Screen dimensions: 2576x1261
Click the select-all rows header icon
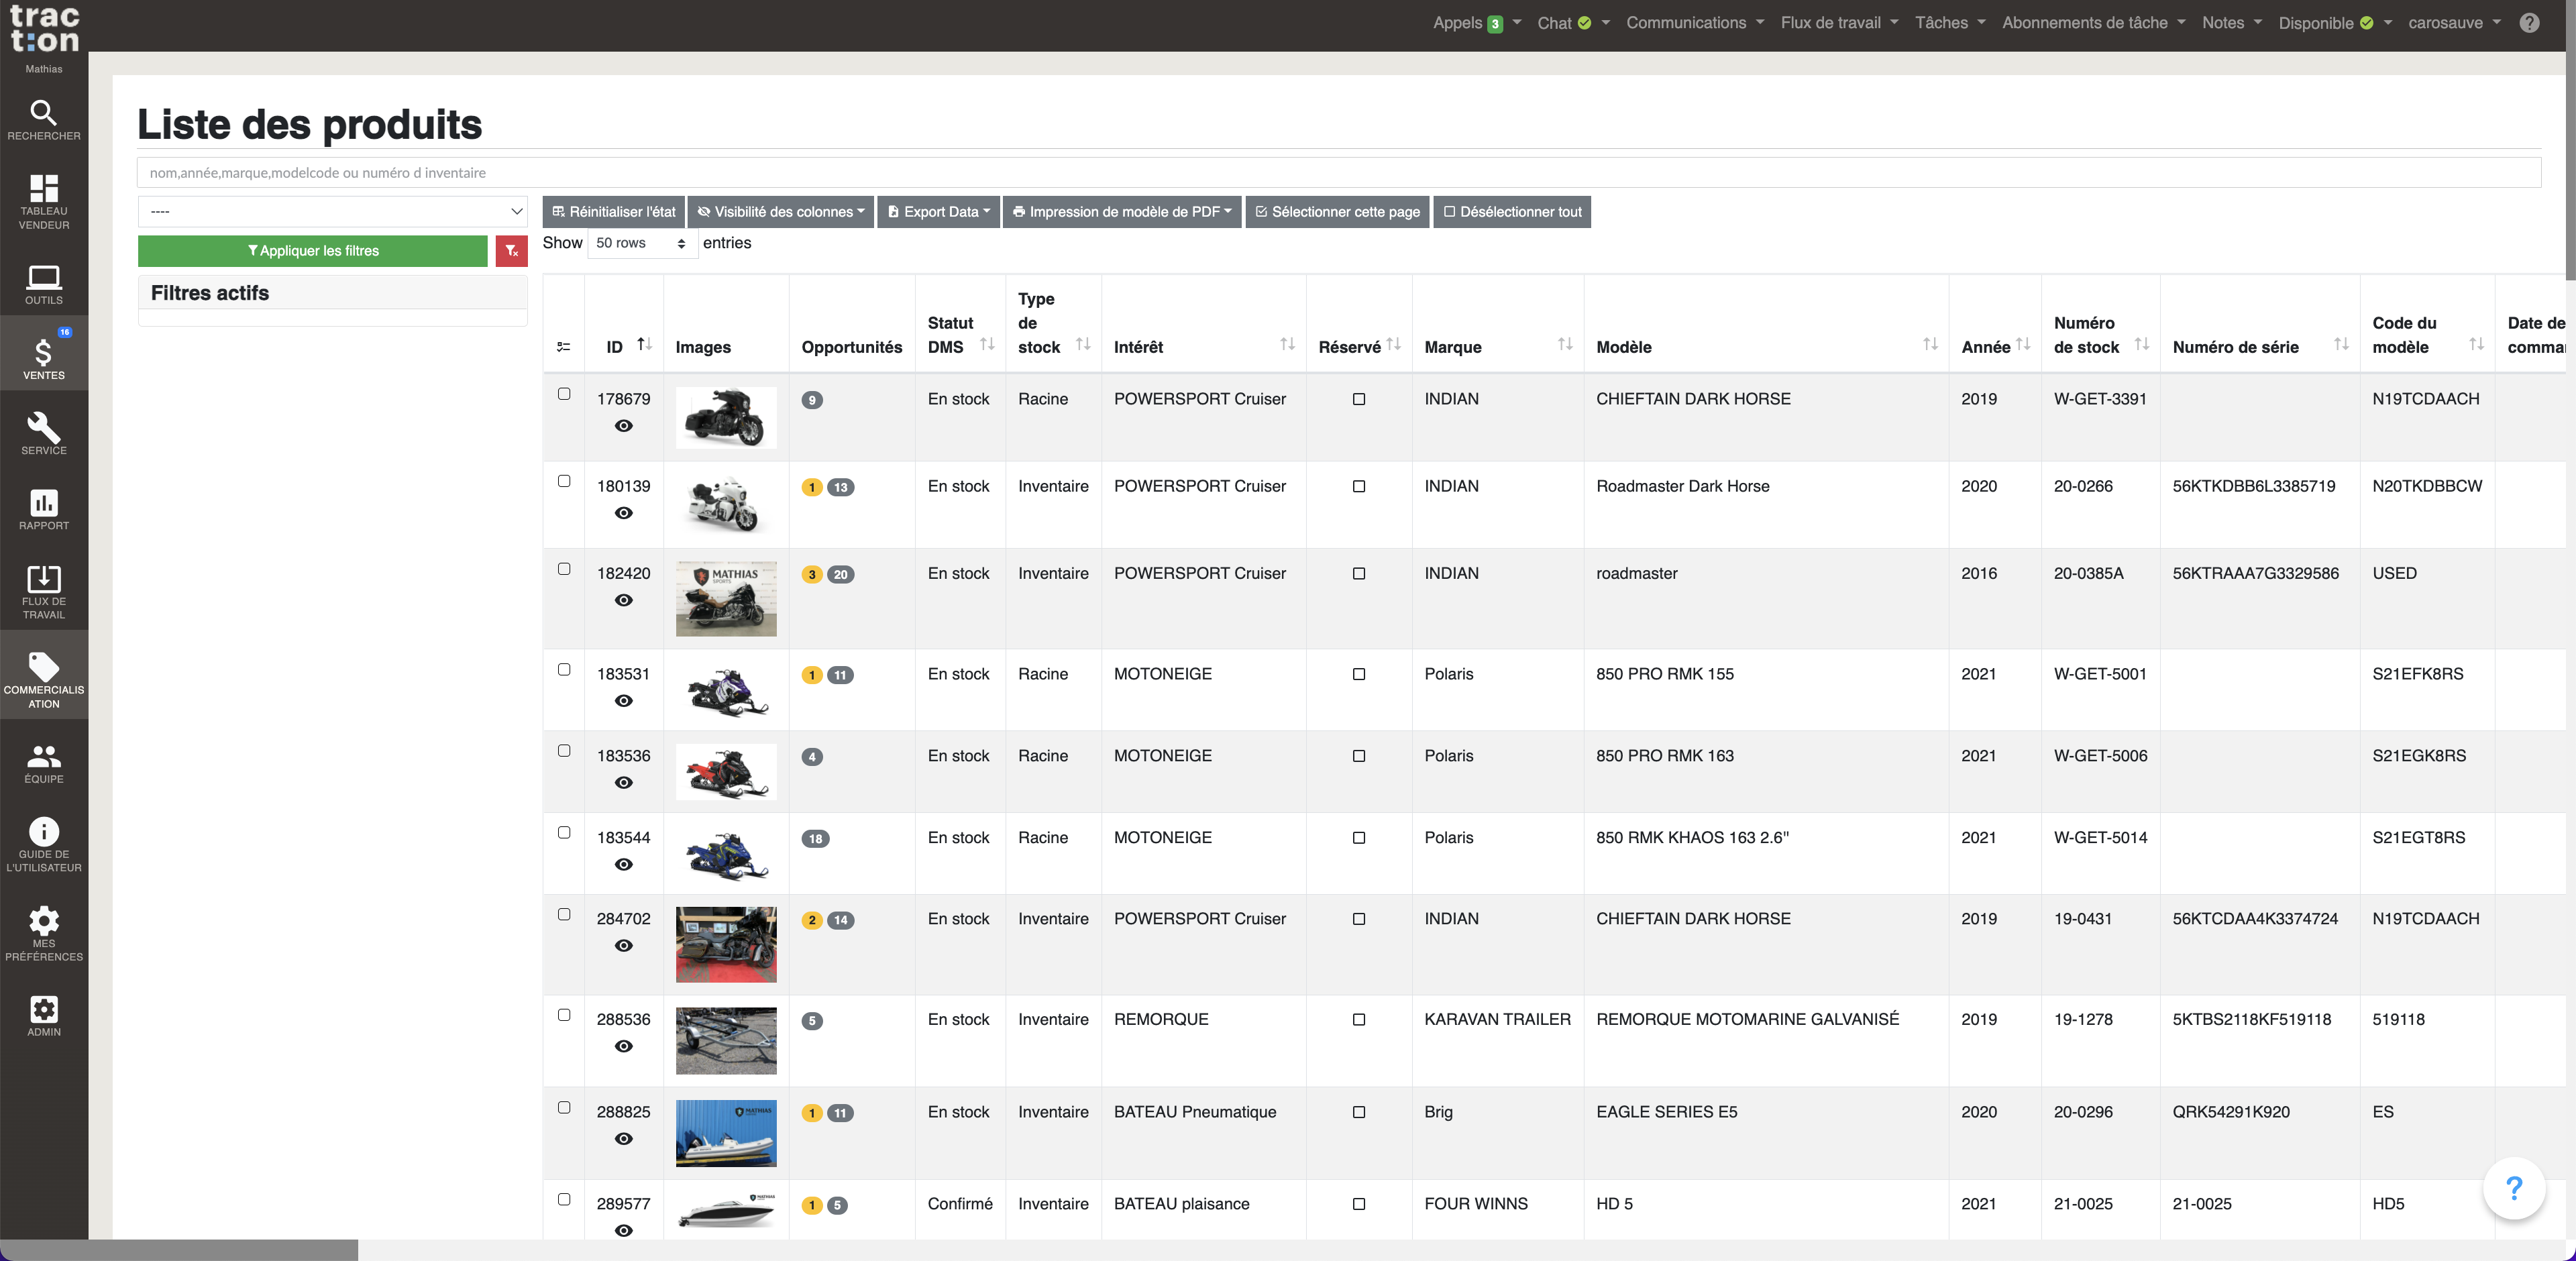(x=563, y=347)
